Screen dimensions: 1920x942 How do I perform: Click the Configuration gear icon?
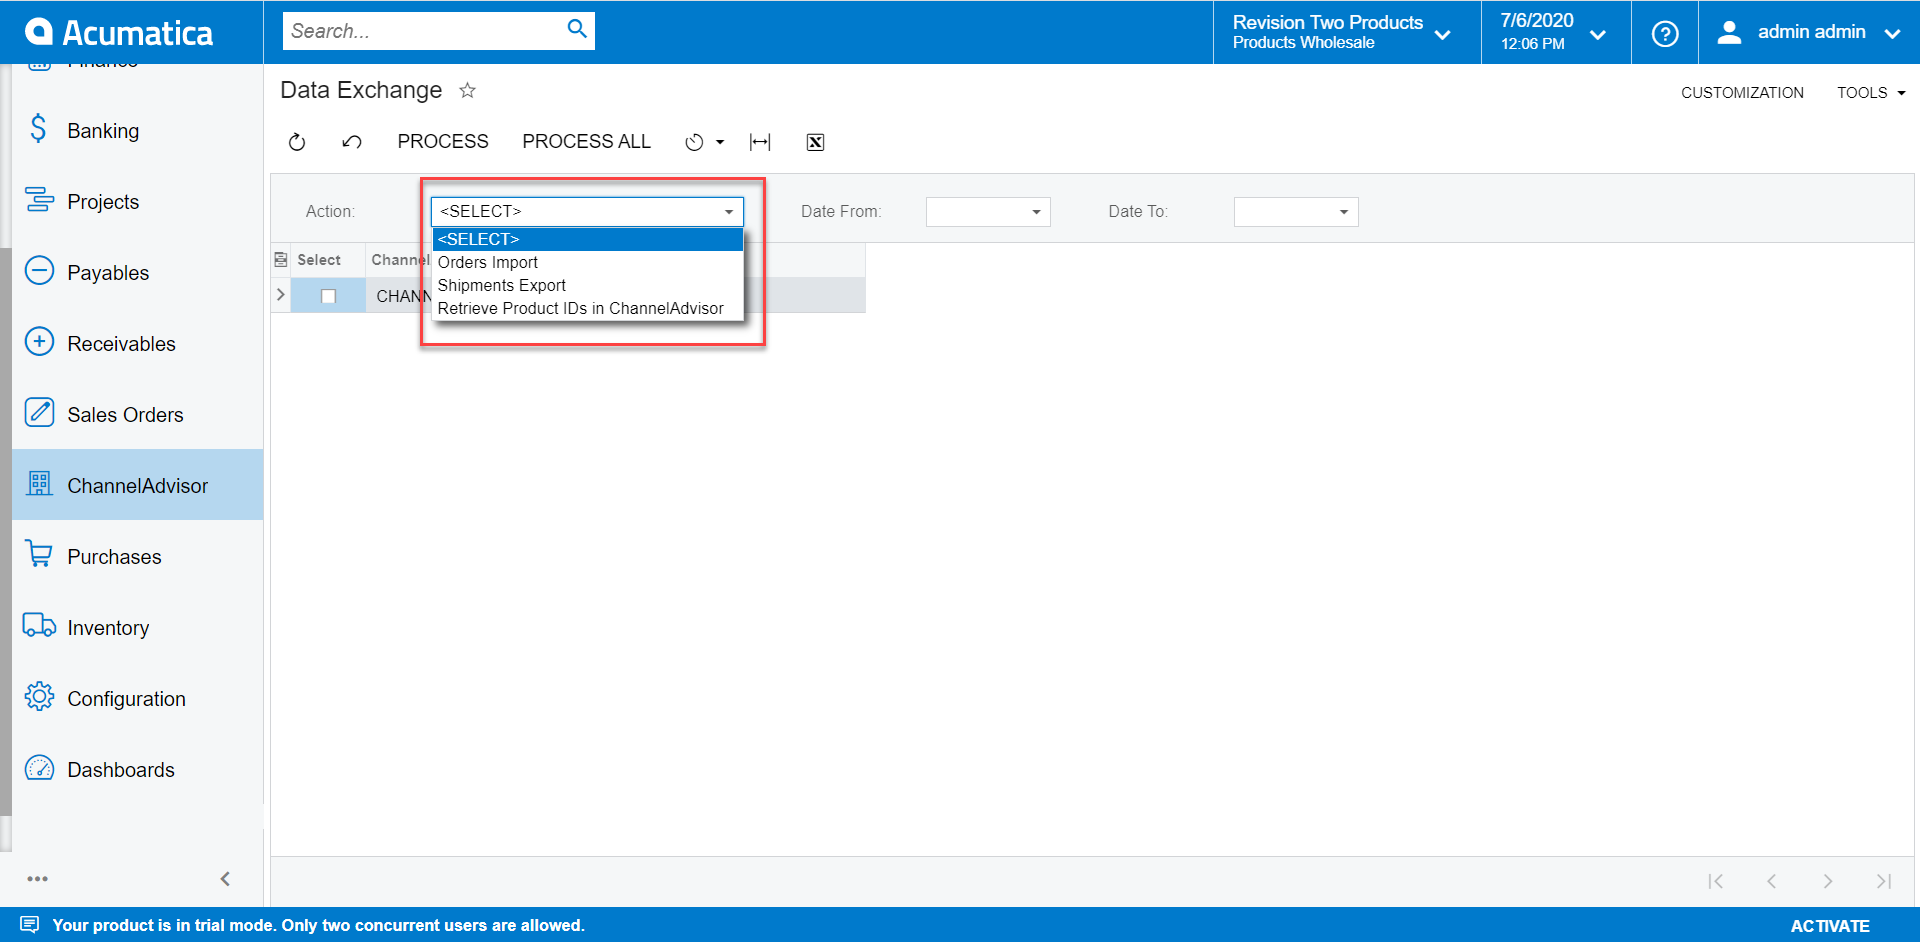(x=39, y=697)
